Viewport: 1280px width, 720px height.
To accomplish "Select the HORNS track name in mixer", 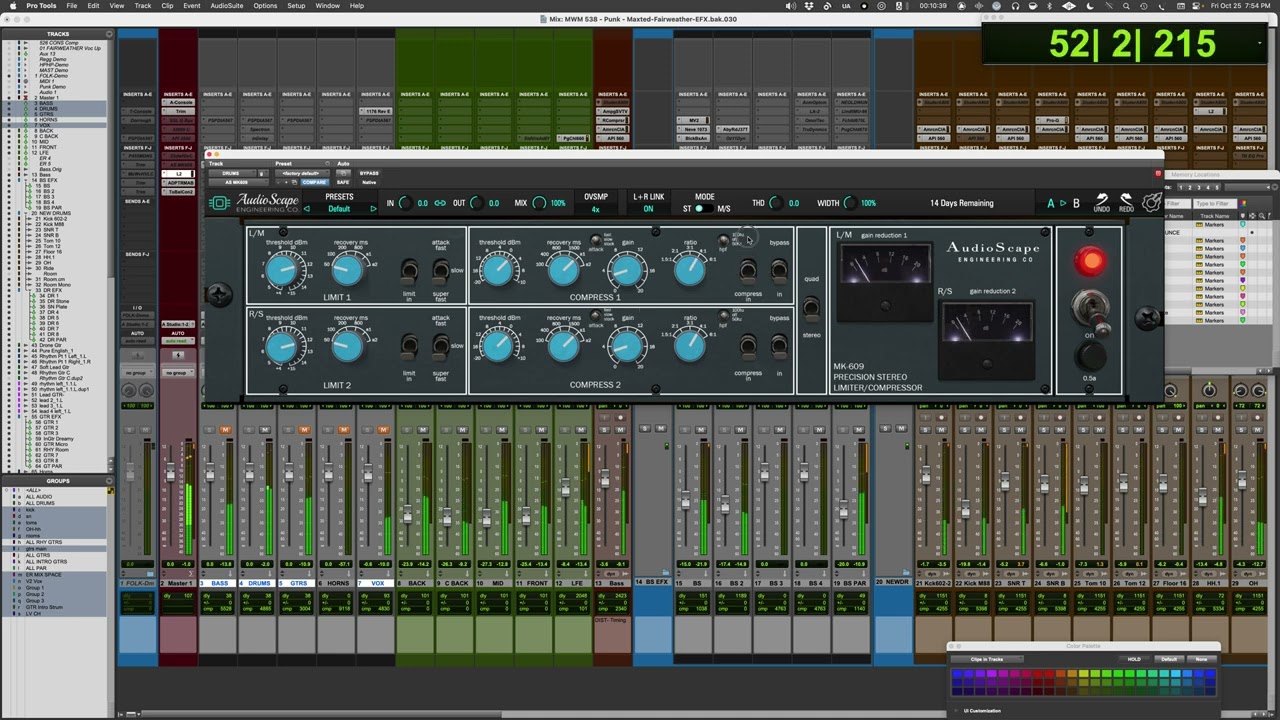I will coord(337,583).
